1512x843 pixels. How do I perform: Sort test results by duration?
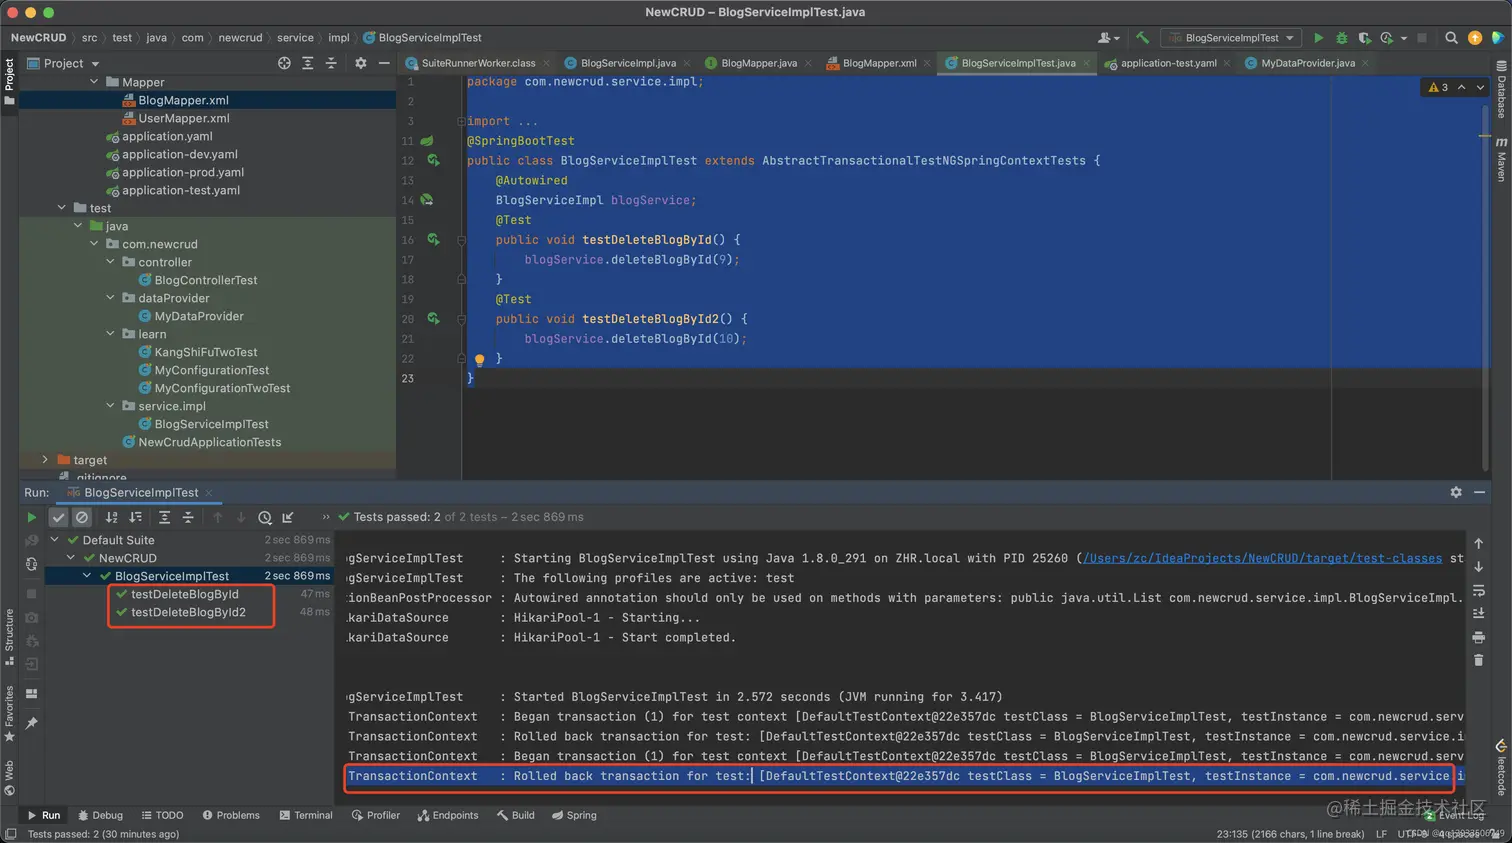135,517
